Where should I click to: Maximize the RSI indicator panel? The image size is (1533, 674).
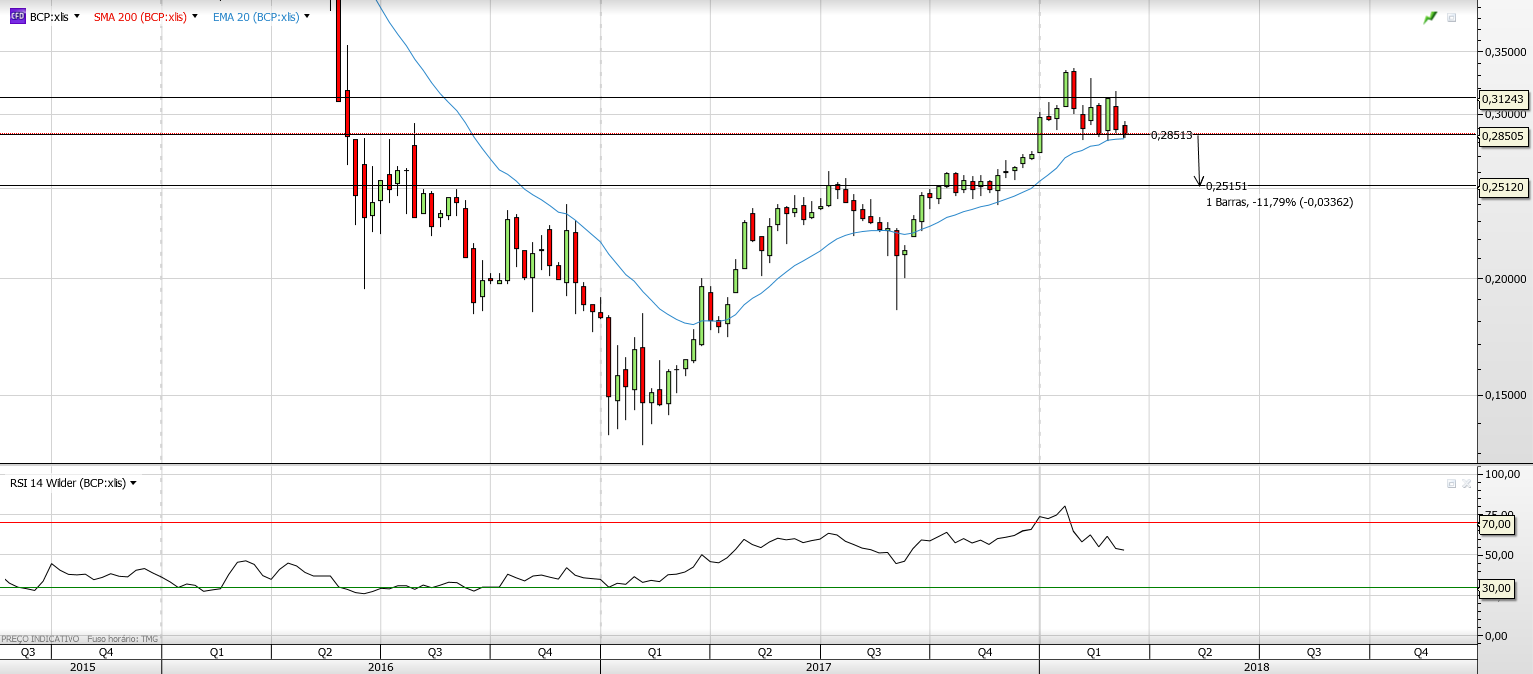(1451, 483)
